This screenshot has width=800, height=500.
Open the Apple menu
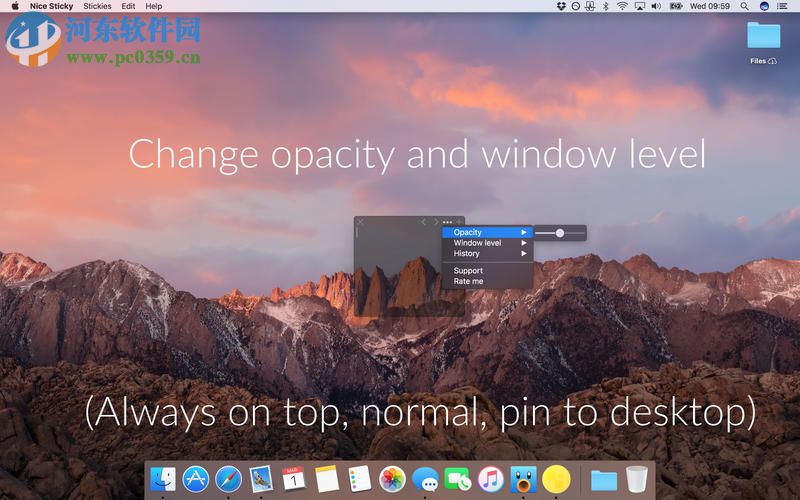(x=15, y=6)
